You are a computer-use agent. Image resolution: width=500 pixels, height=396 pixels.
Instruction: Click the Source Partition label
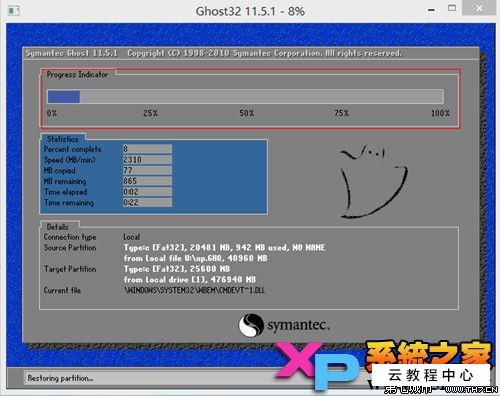70,248
